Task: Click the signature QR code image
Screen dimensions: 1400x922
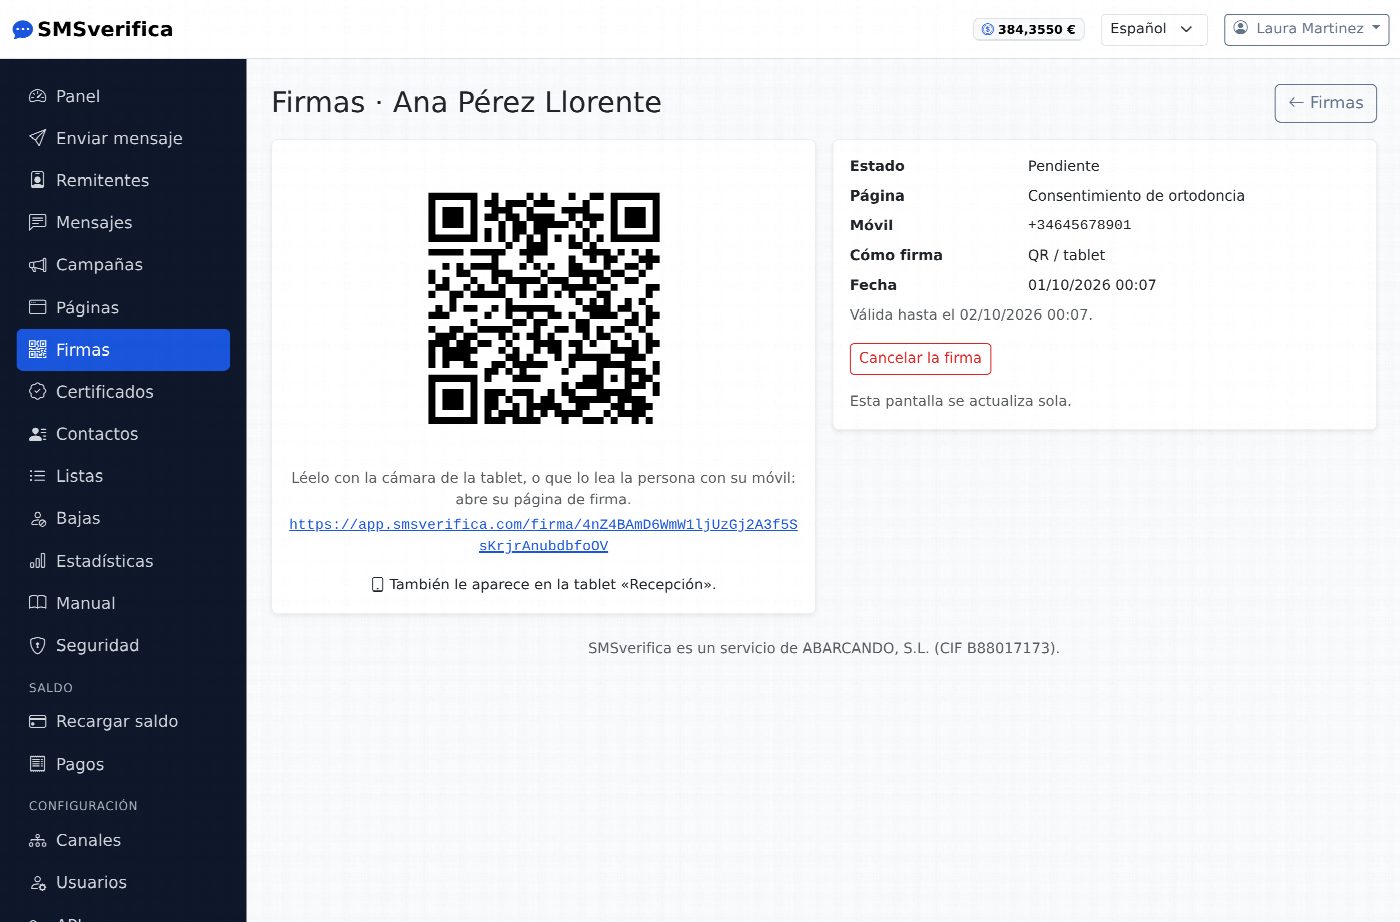Action: [x=544, y=308]
